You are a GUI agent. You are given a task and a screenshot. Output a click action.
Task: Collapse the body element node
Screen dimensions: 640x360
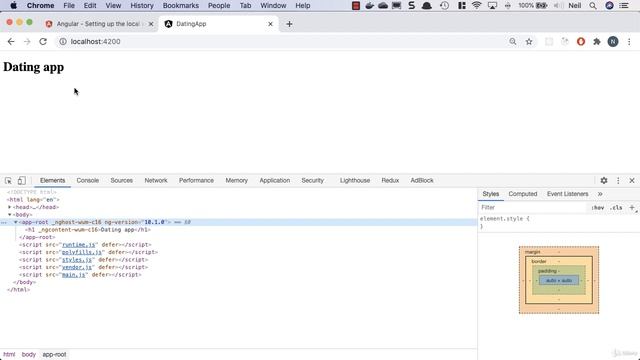pos(10,215)
